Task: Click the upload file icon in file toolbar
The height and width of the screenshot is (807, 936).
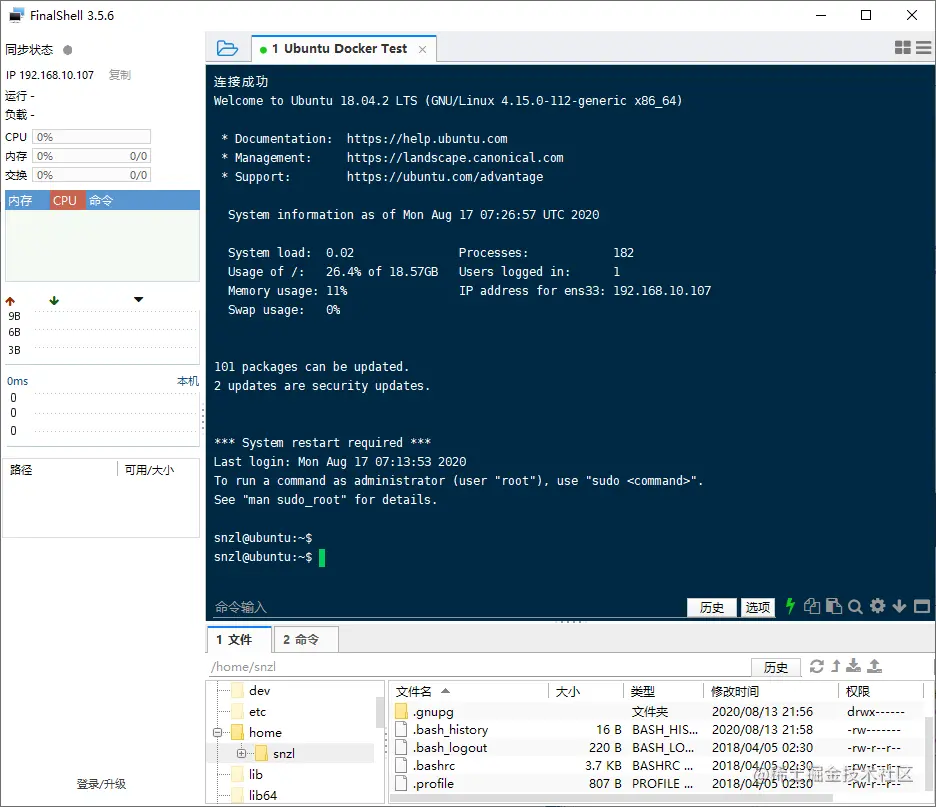Action: coord(875,666)
